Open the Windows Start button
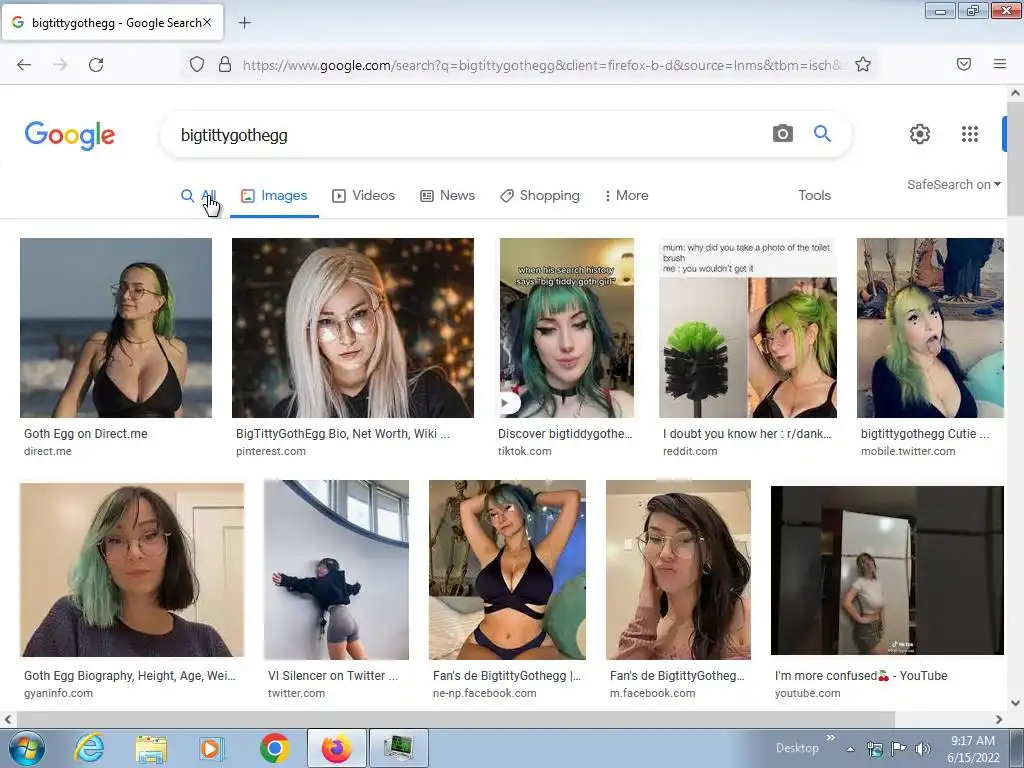 (27, 748)
